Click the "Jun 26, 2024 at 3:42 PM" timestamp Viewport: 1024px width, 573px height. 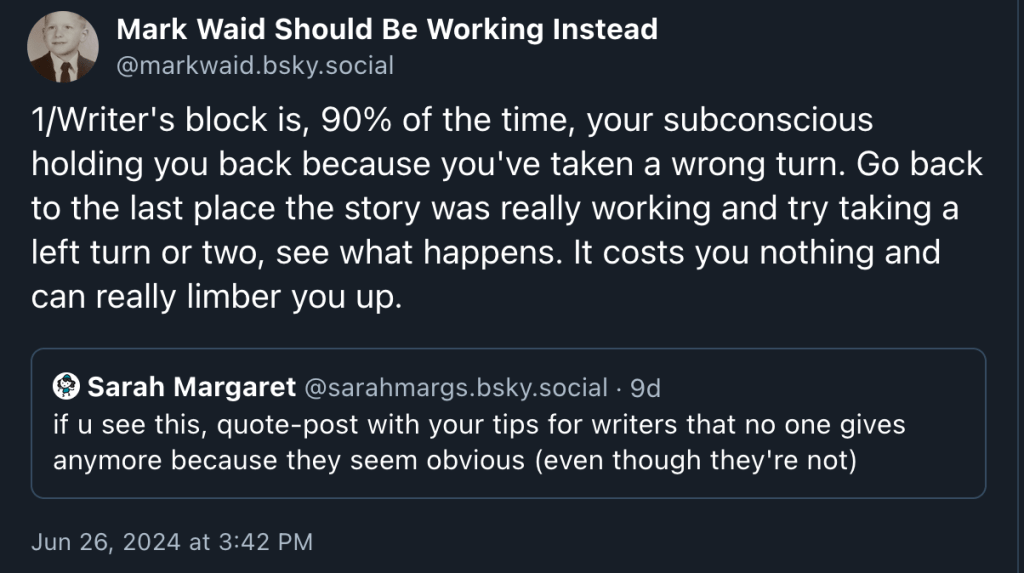click(172, 542)
